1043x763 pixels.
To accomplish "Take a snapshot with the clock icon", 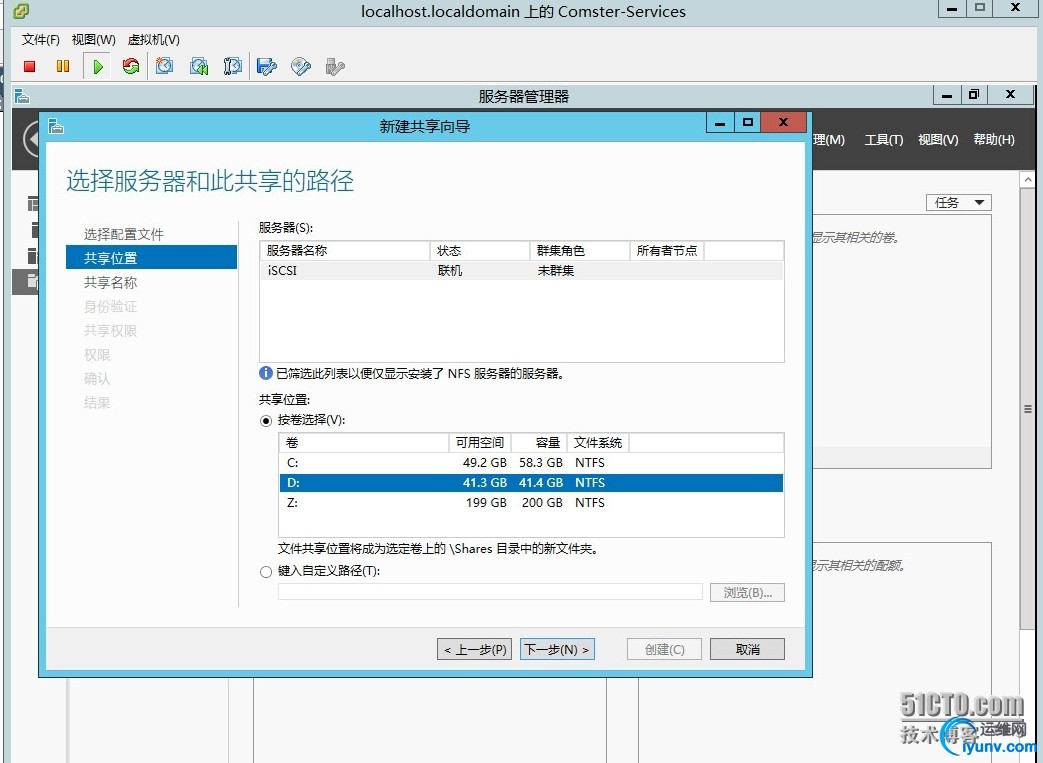I will coord(164,66).
